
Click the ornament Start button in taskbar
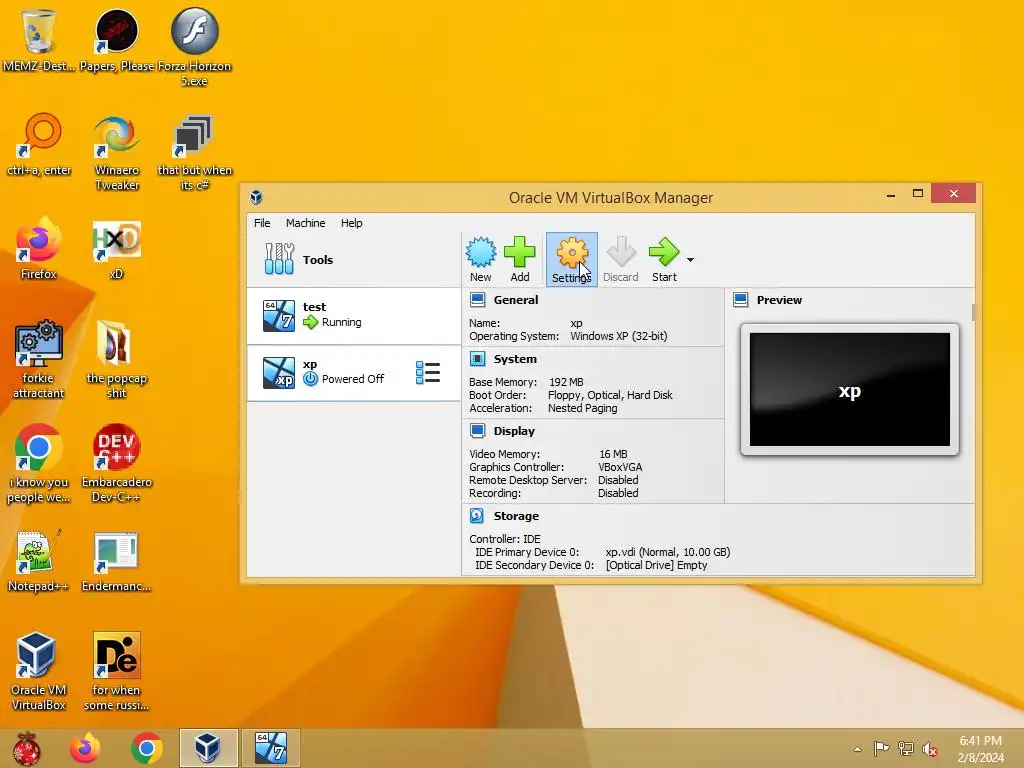tap(27, 748)
